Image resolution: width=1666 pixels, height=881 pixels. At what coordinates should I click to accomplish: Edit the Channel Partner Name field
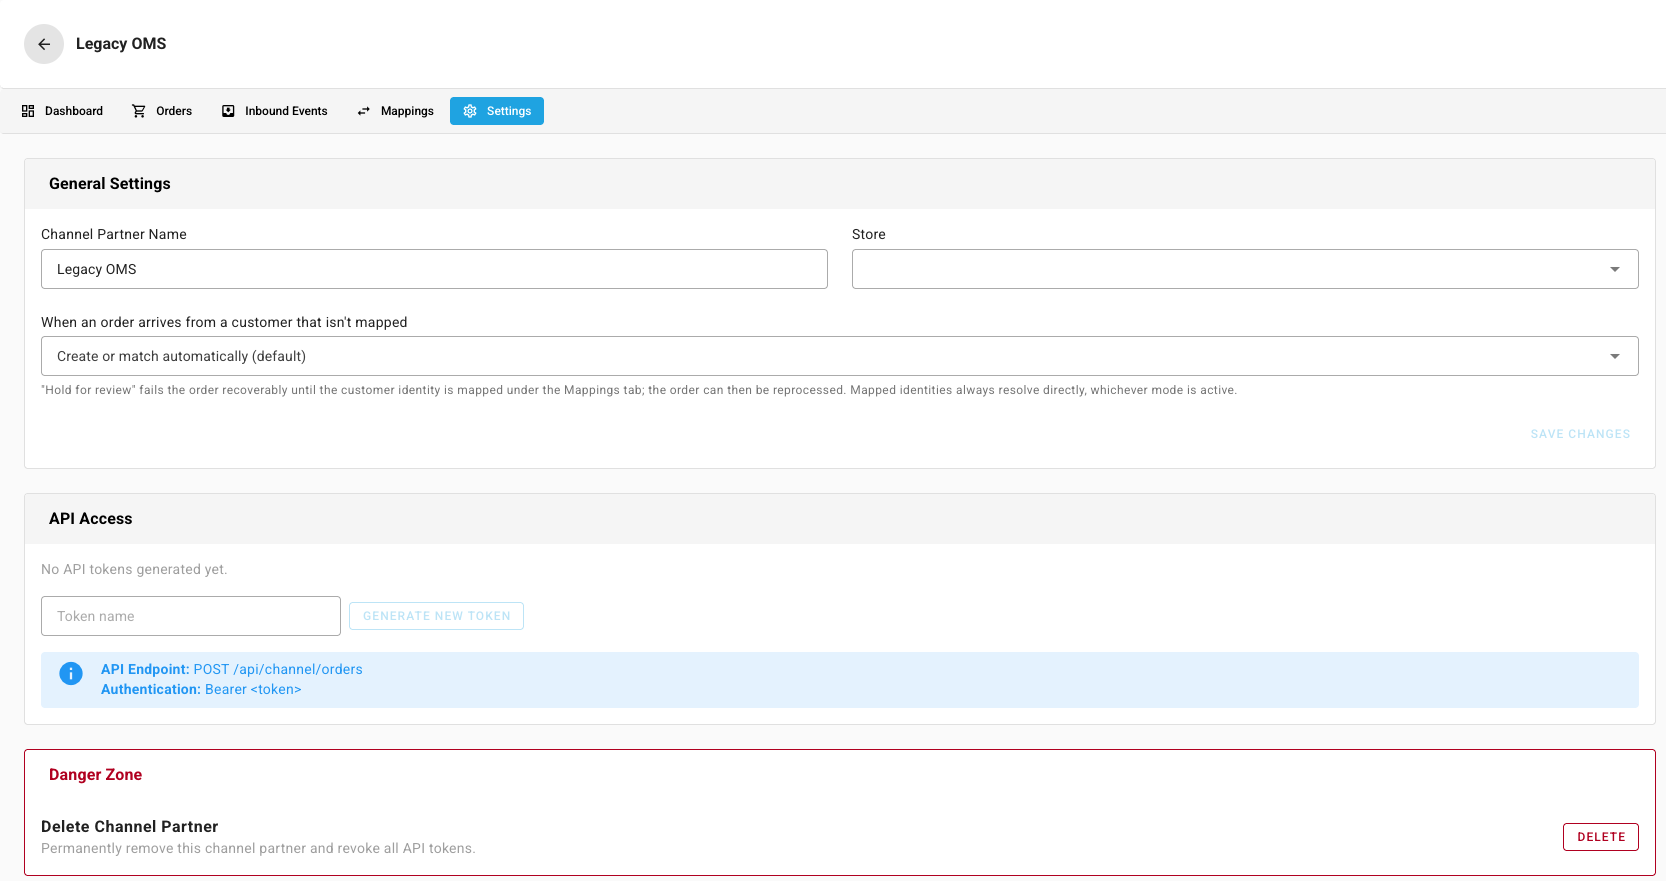point(434,269)
